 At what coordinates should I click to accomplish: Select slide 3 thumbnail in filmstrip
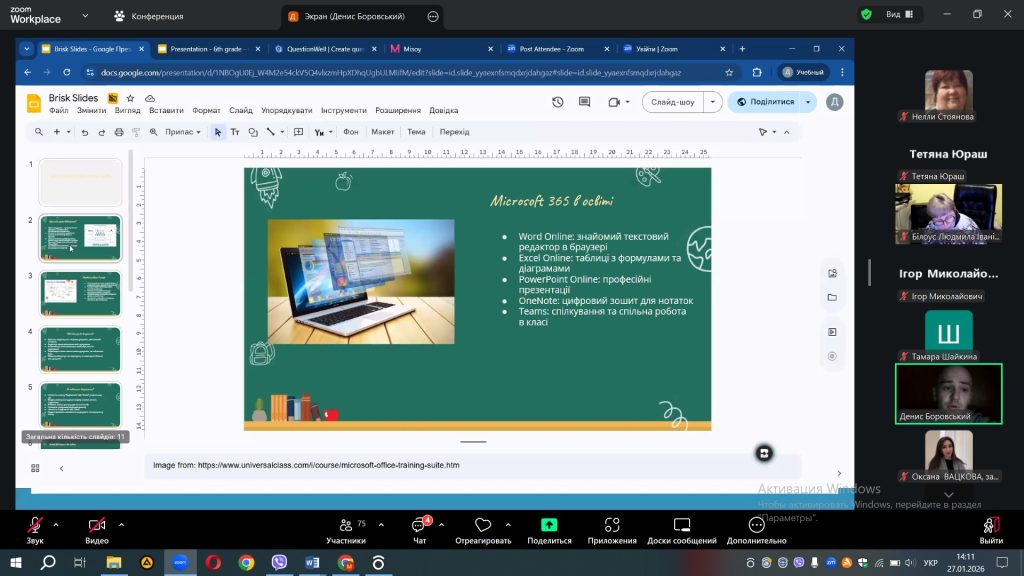coord(80,294)
